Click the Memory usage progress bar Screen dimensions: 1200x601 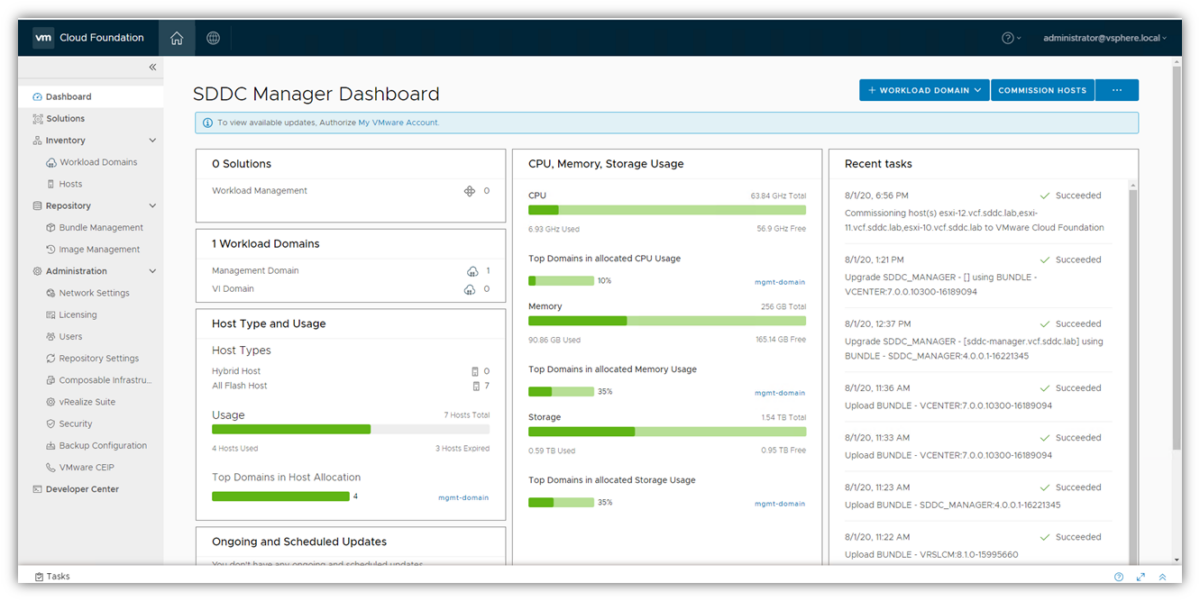[x=667, y=321]
